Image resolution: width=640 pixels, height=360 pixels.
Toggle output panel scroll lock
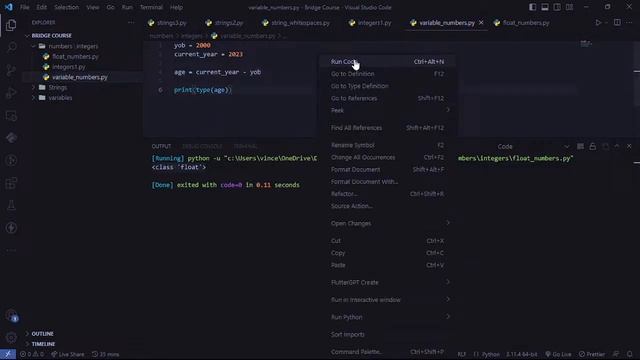pyautogui.click(x=592, y=146)
